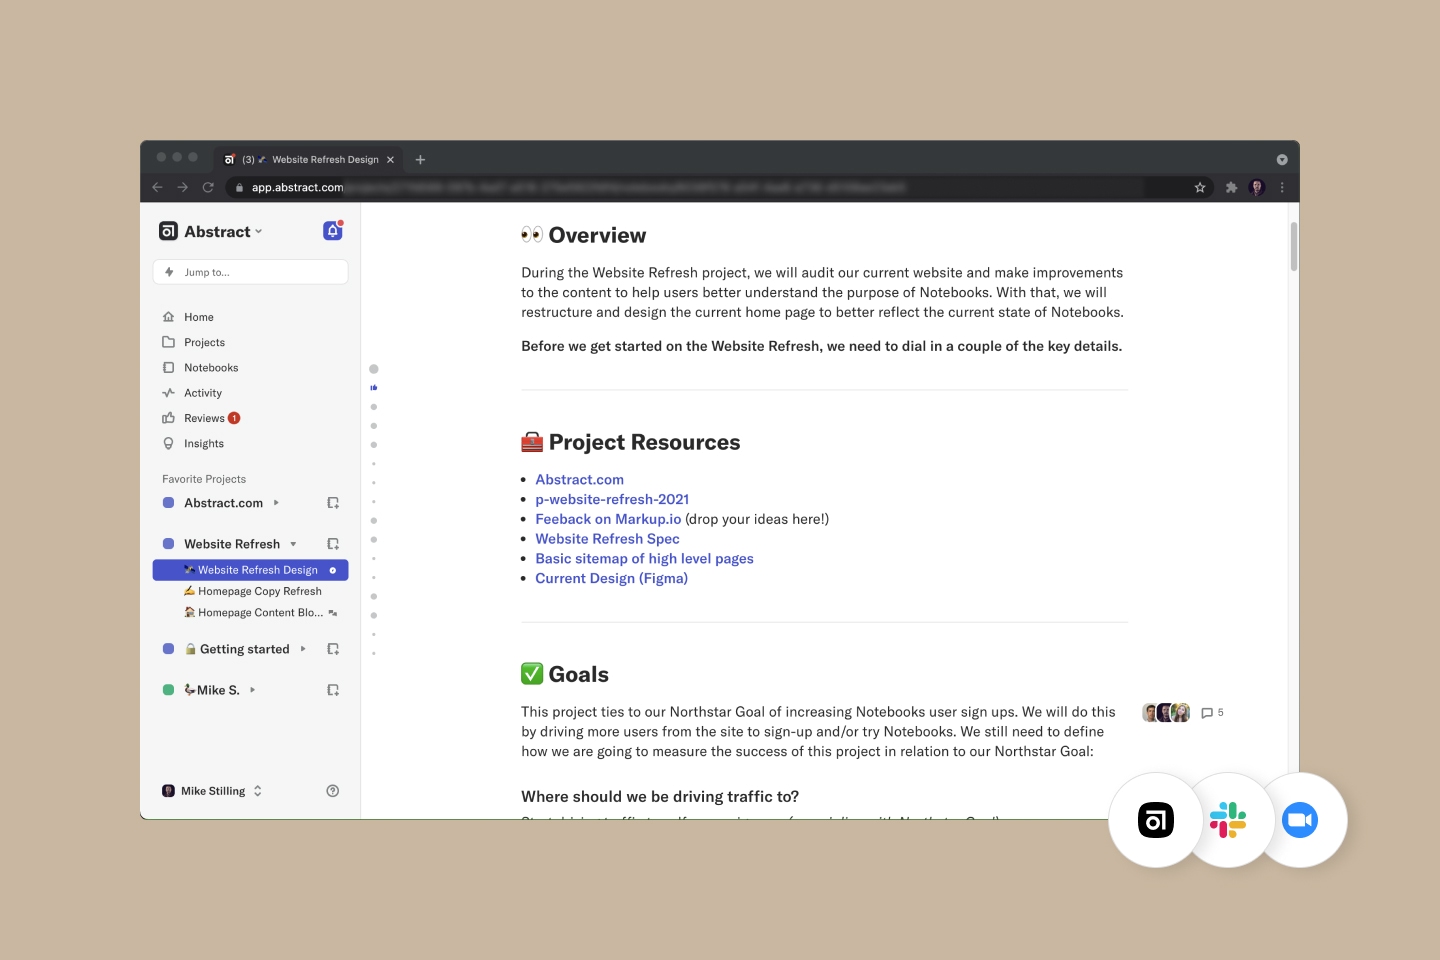Image resolution: width=1440 pixels, height=960 pixels.
Task: Open Feeback on Markup.io link
Action: tap(608, 519)
